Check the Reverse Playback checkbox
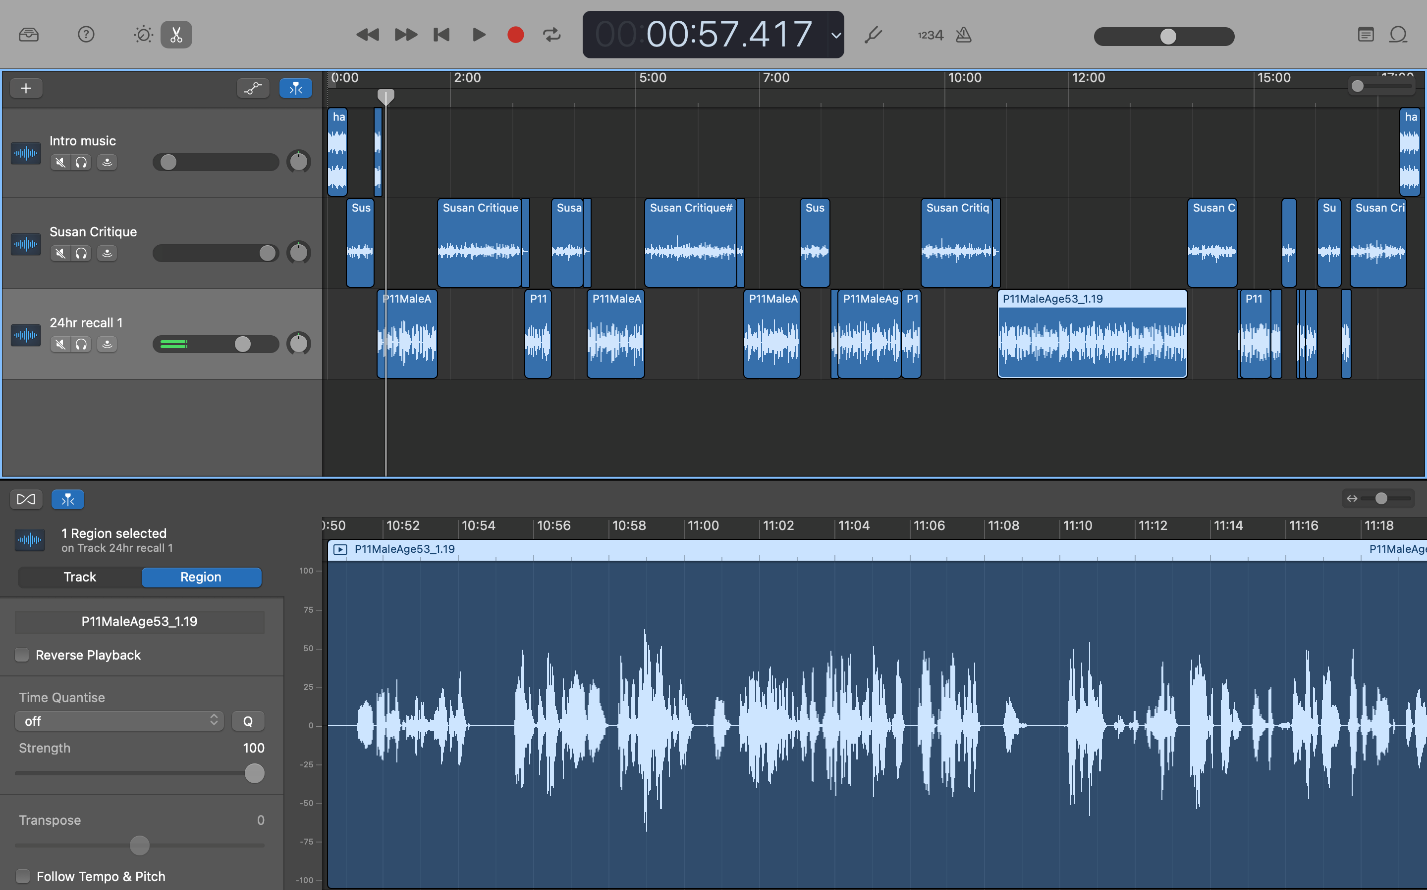1427x890 pixels. tap(22, 655)
